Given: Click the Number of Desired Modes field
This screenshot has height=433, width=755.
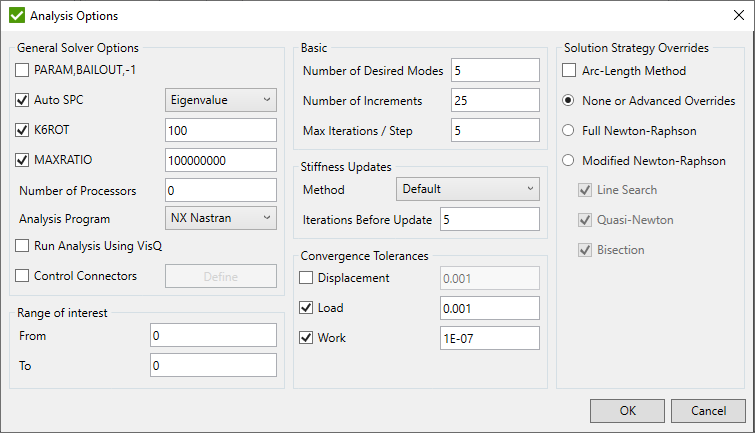Looking at the screenshot, I should 495,71.
